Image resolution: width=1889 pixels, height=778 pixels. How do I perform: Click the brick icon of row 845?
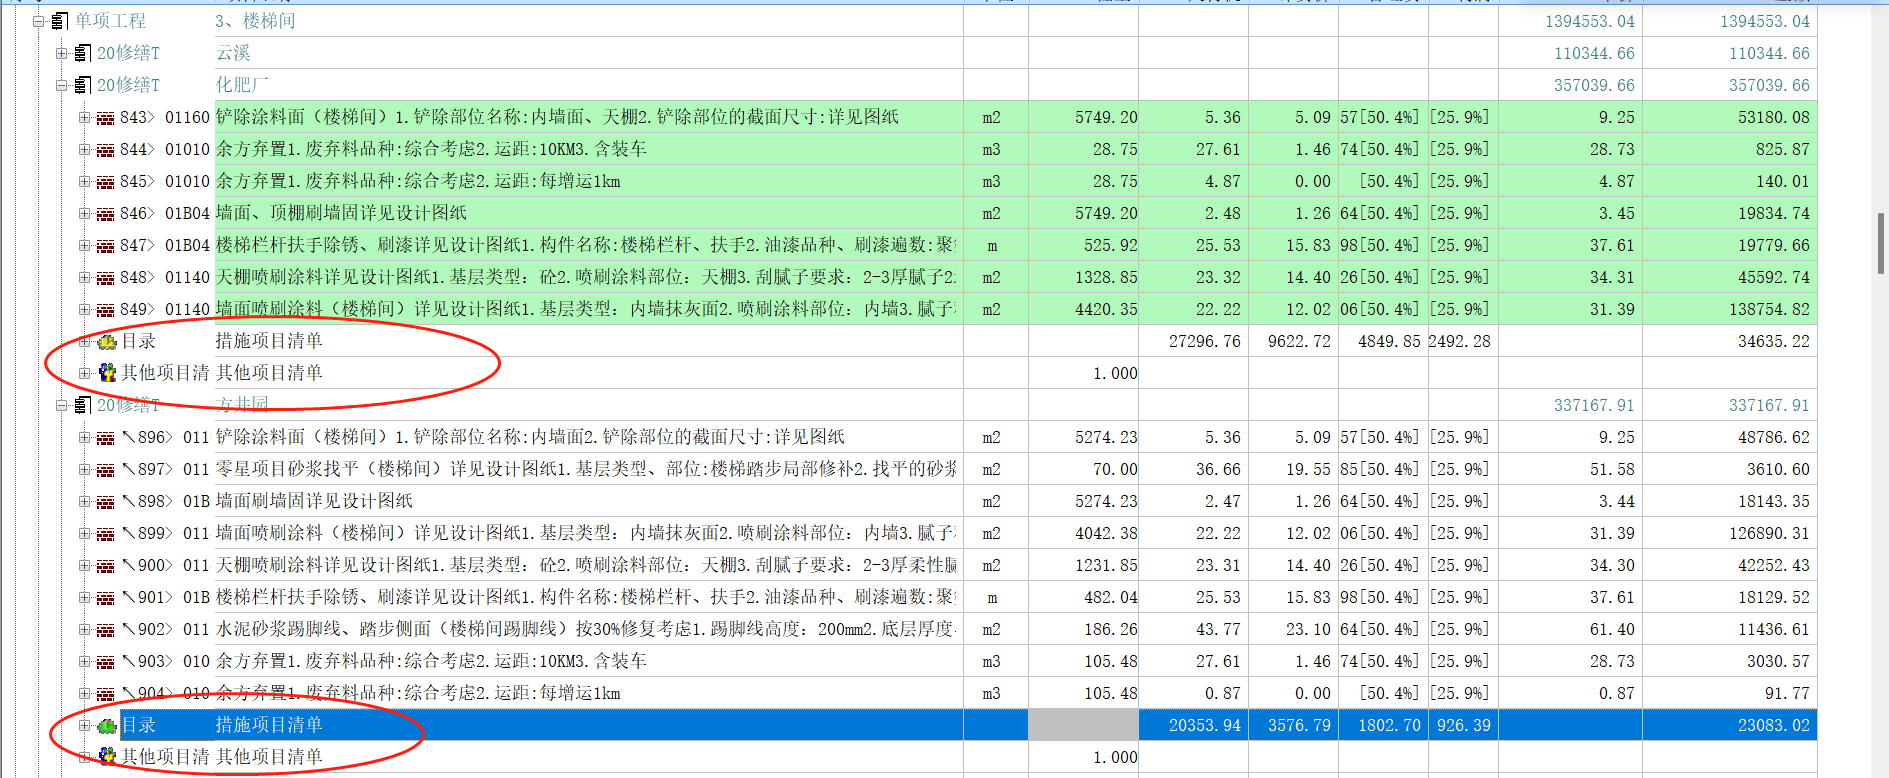tap(105, 182)
